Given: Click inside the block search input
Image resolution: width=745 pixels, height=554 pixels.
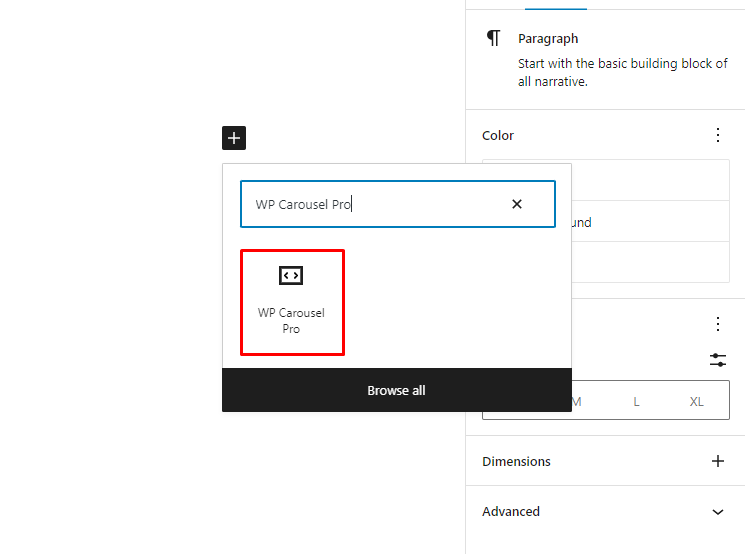Looking at the screenshot, I should [x=370, y=204].
